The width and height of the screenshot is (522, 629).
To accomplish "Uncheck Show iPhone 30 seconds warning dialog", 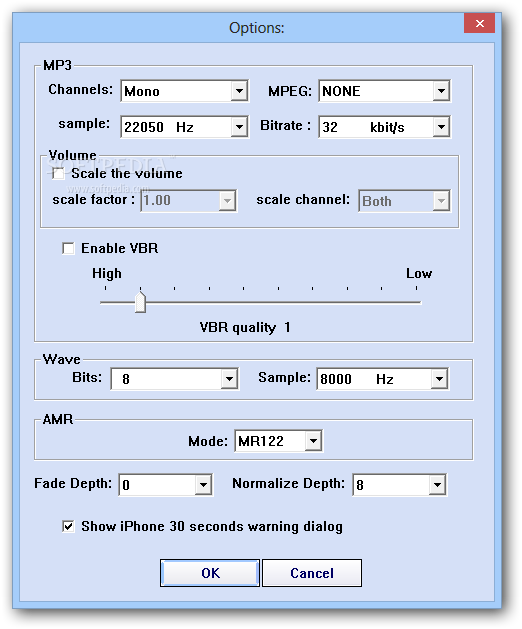I will pyautogui.click(x=68, y=526).
